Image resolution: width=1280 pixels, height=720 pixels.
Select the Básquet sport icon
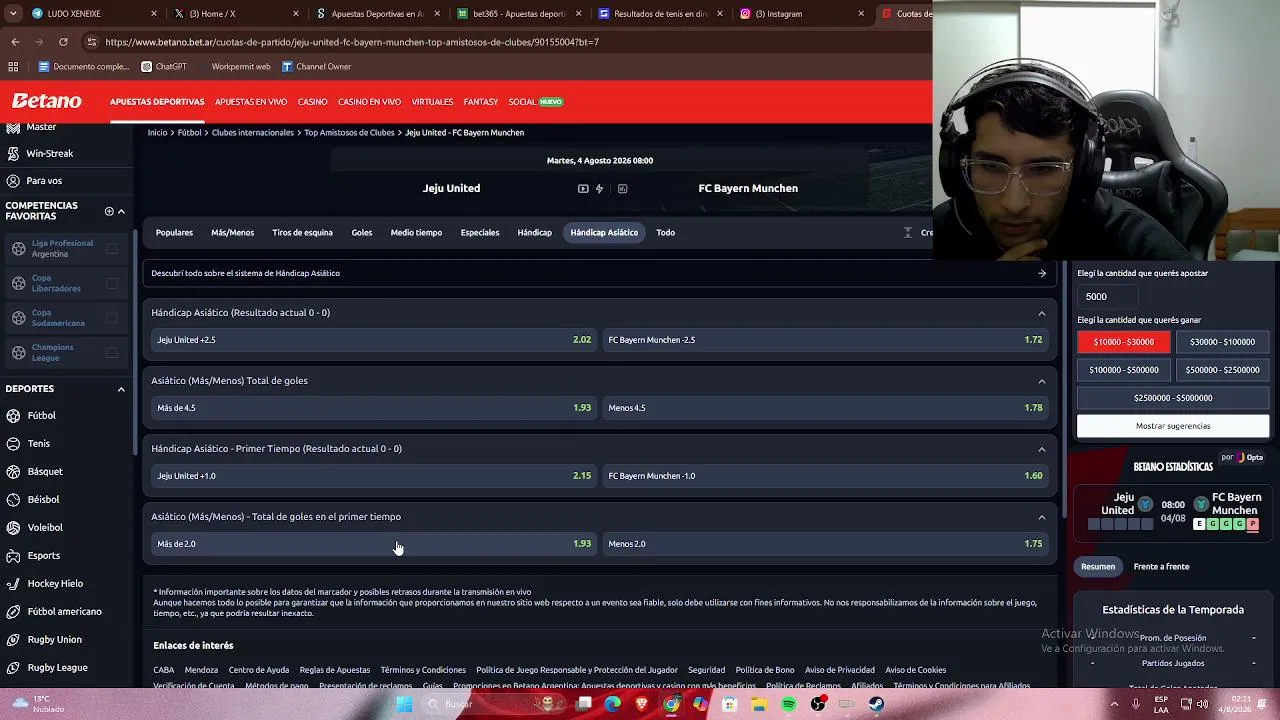[x=13, y=471]
